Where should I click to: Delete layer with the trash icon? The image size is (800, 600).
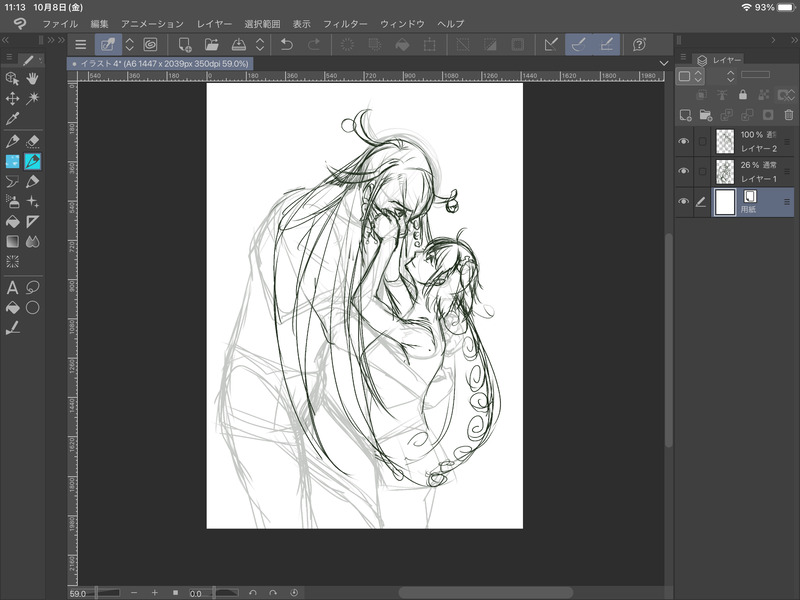click(x=788, y=115)
